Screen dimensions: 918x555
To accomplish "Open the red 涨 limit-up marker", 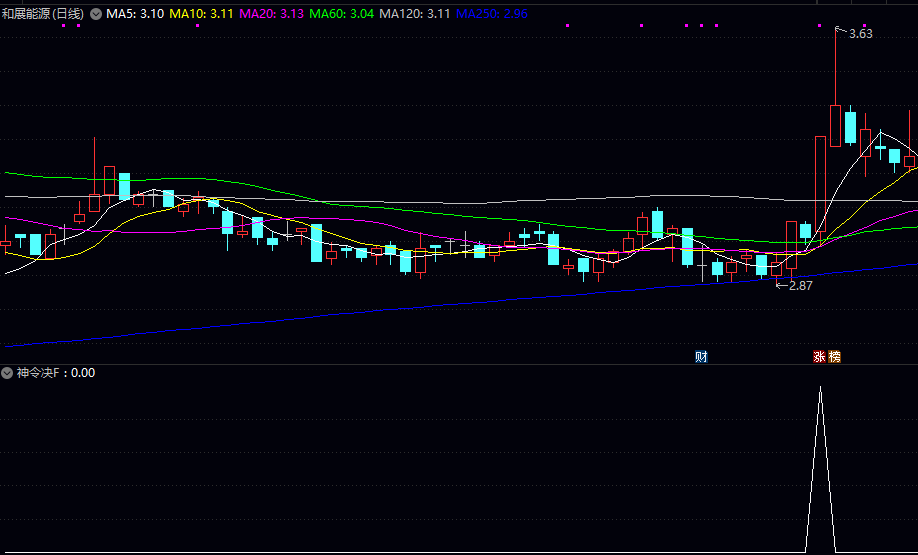I will (x=819, y=357).
